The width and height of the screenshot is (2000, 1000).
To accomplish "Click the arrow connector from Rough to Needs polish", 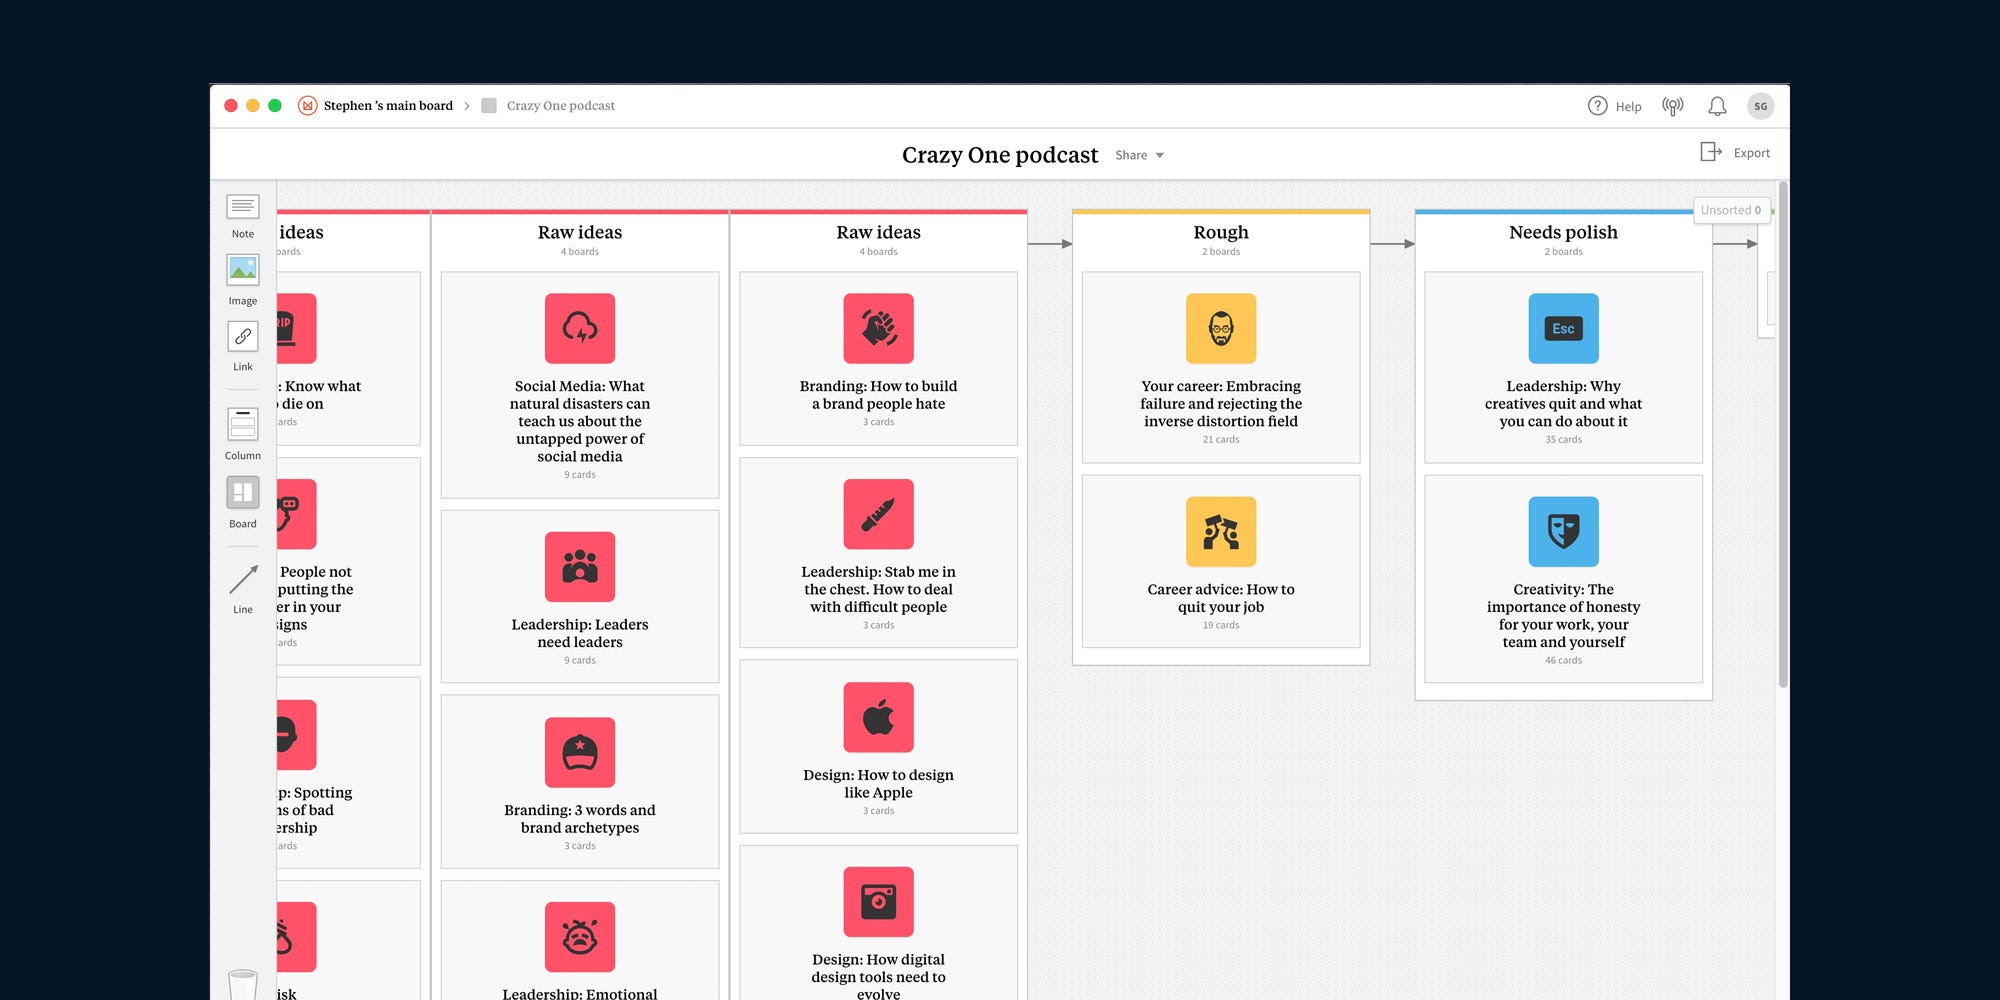I will [1393, 243].
